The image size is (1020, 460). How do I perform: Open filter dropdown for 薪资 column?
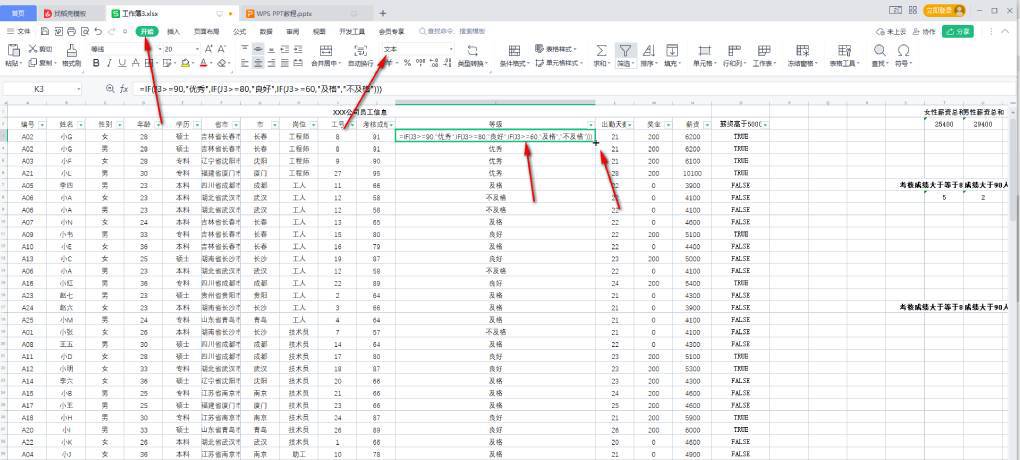706,124
